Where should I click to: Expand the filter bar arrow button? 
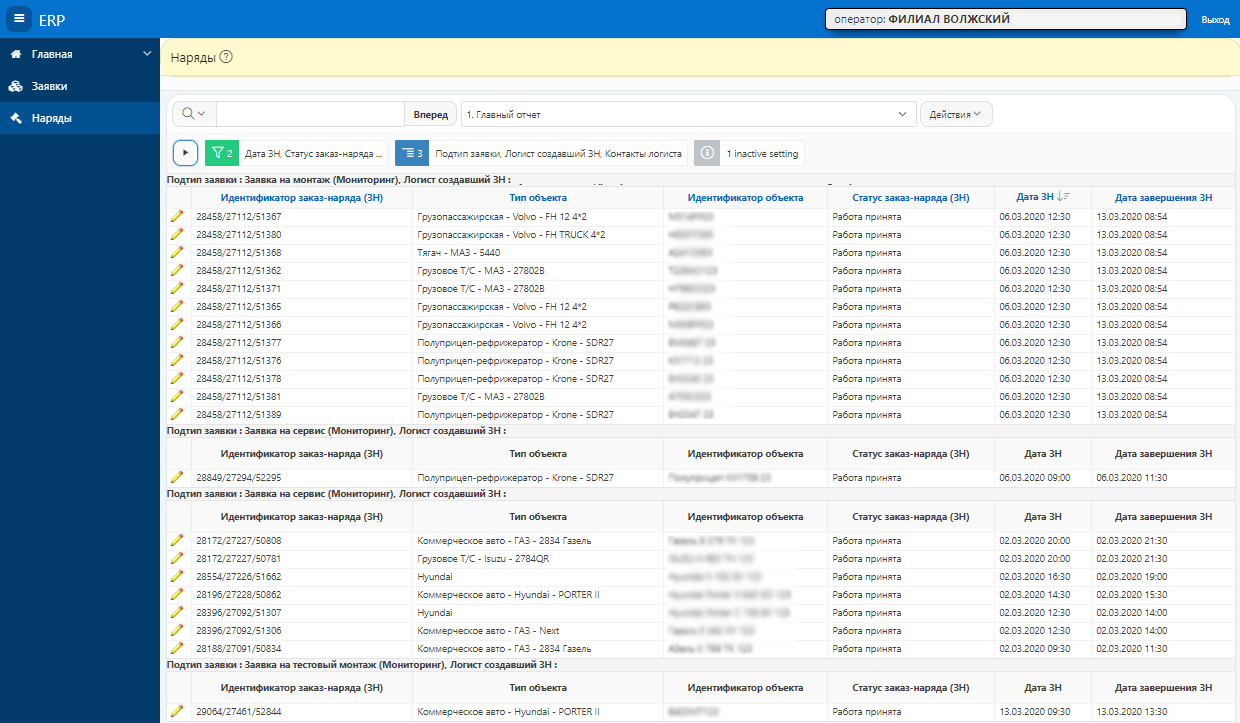point(186,153)
